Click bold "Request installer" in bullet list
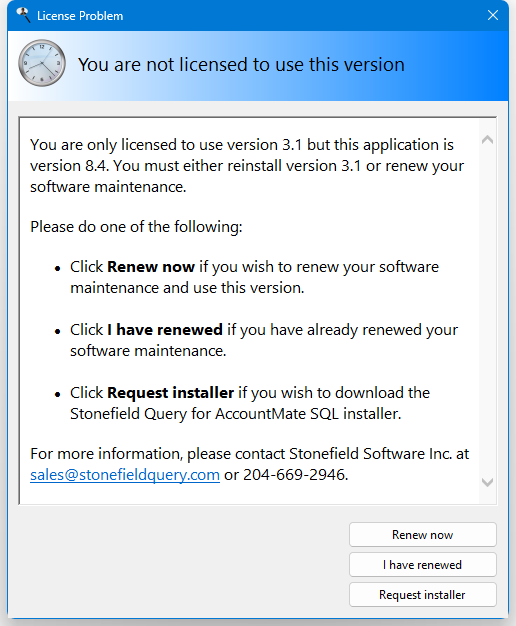This screenshot has height=626, width=516. tap(171, 393)
